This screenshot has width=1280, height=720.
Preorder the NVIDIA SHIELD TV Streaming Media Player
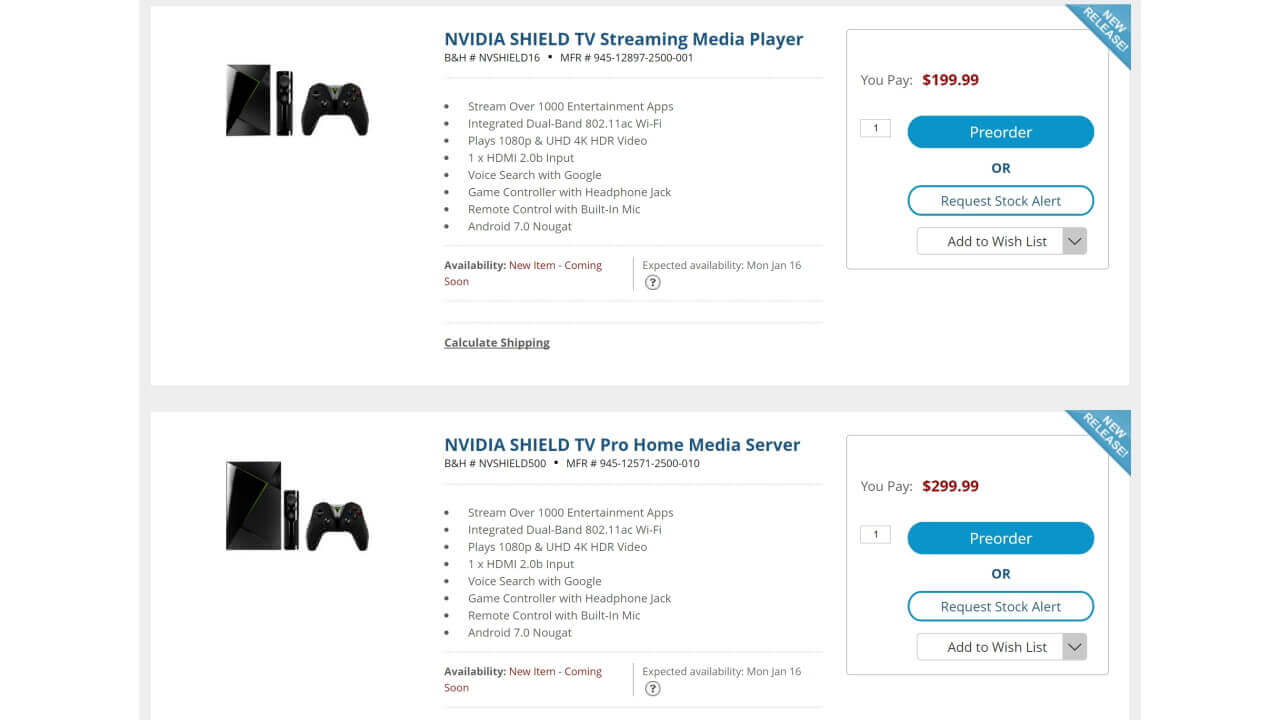click(x=1000, y=131)
